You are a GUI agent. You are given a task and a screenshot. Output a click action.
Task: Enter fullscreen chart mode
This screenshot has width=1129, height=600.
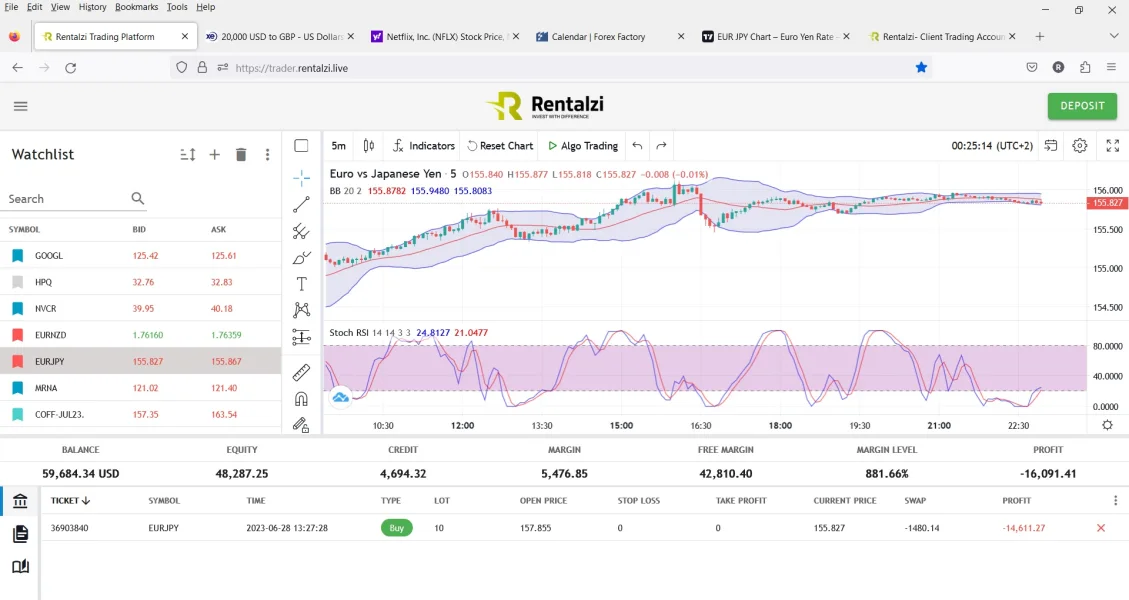[1112, 146]
